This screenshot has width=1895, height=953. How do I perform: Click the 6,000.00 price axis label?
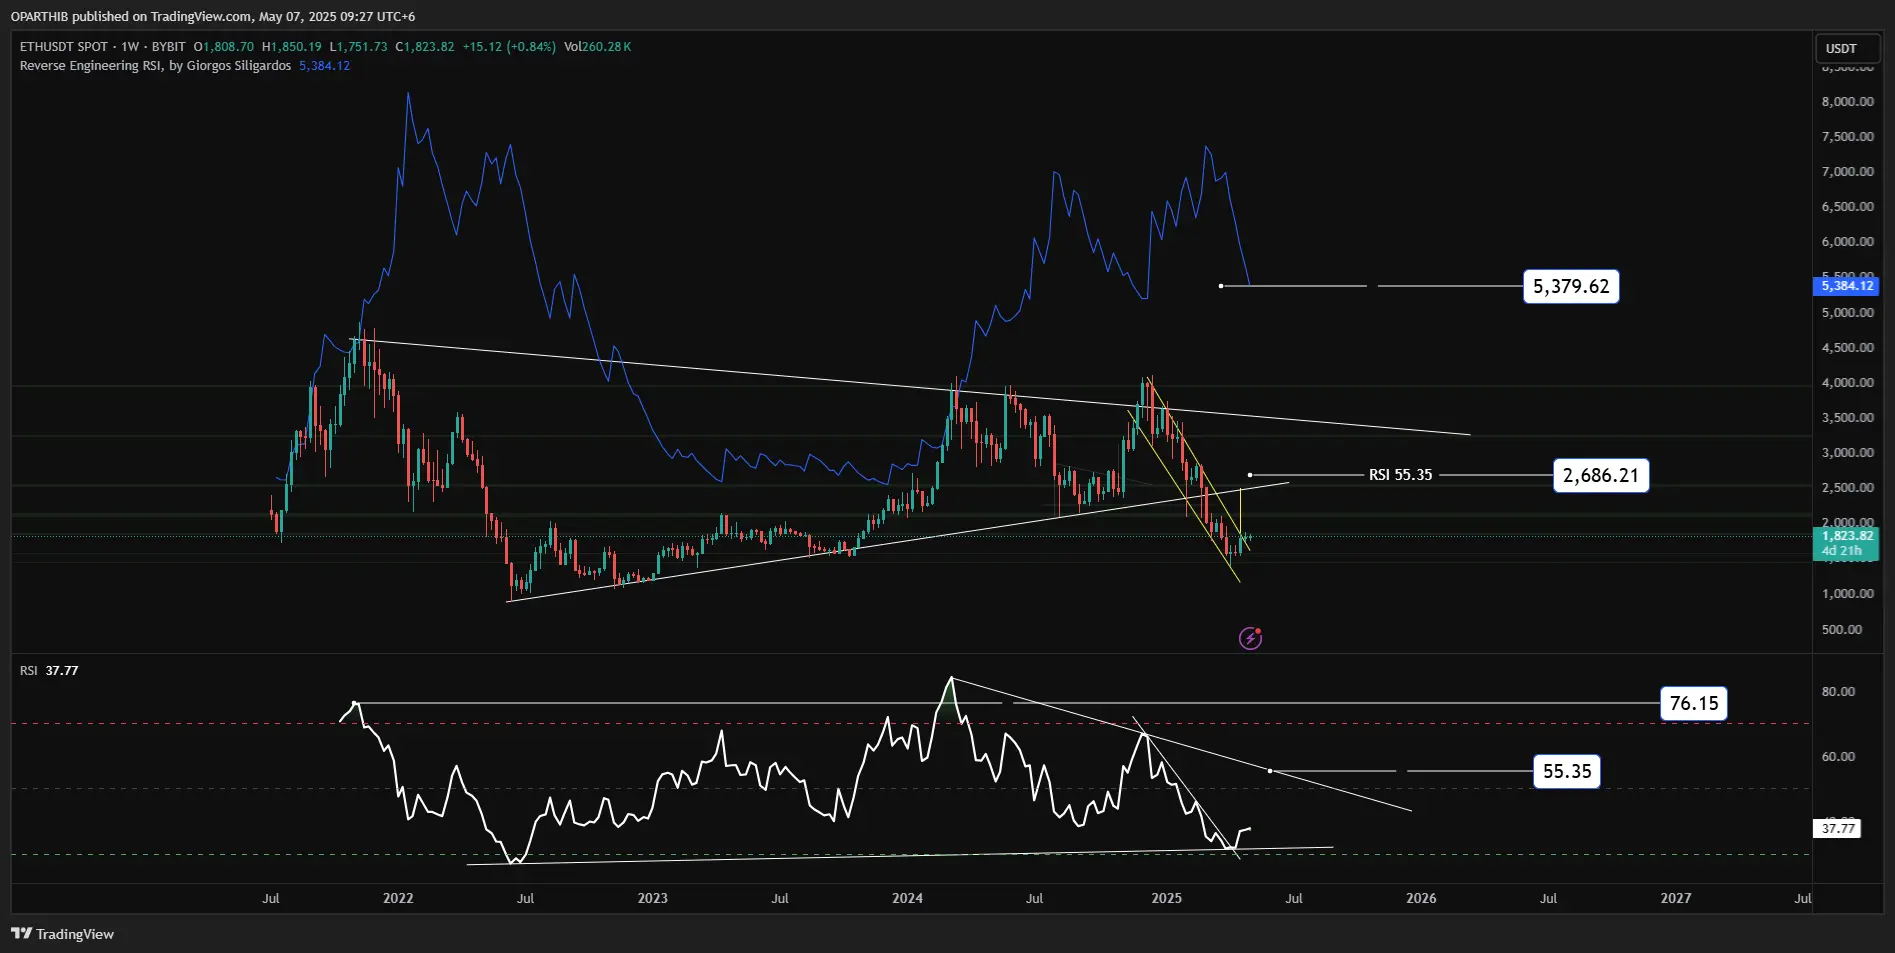[1848, 241]
